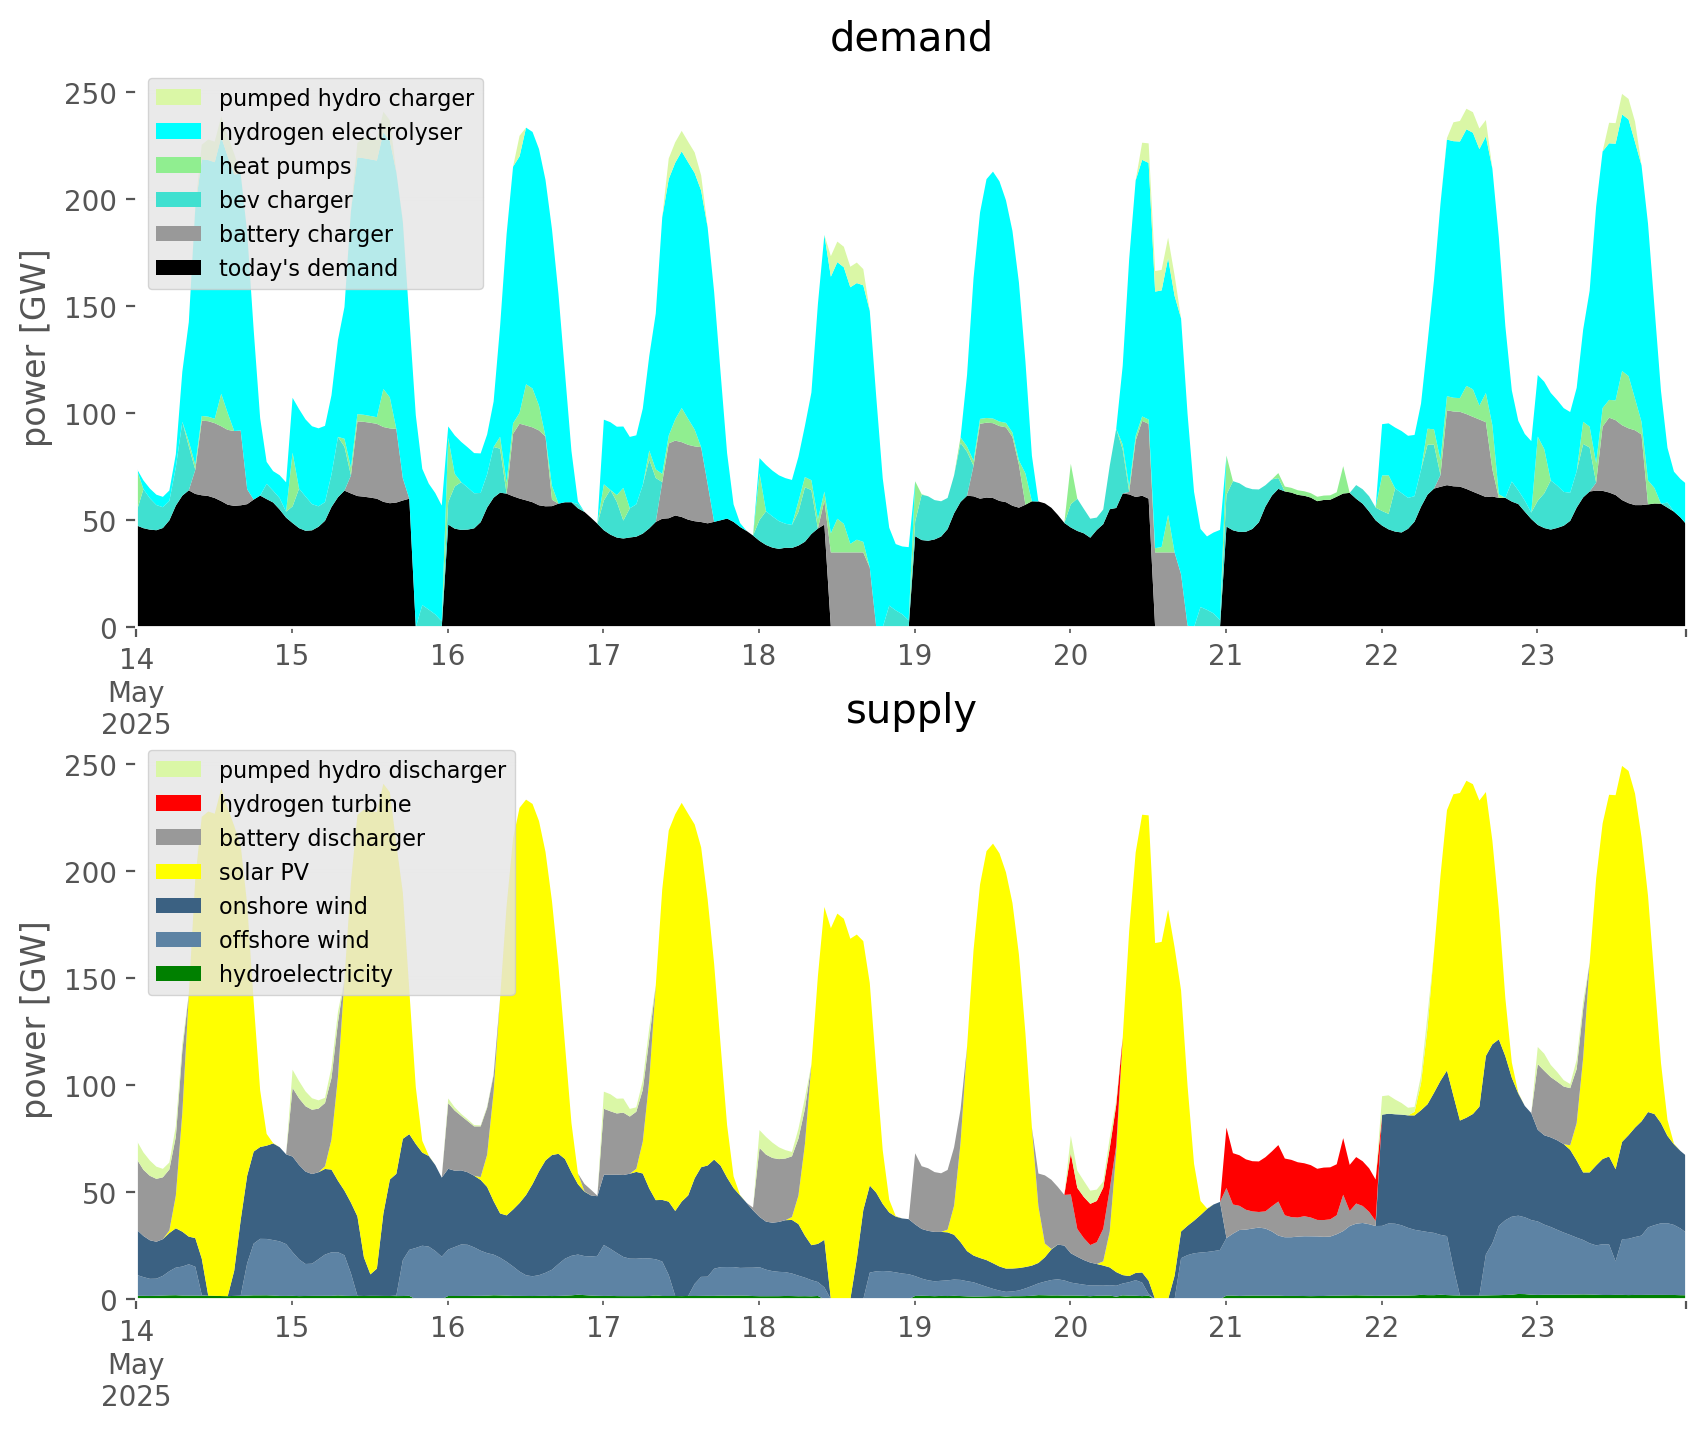
Task: Click the battery discharger gray legend swatch
Action: point(179,838)
